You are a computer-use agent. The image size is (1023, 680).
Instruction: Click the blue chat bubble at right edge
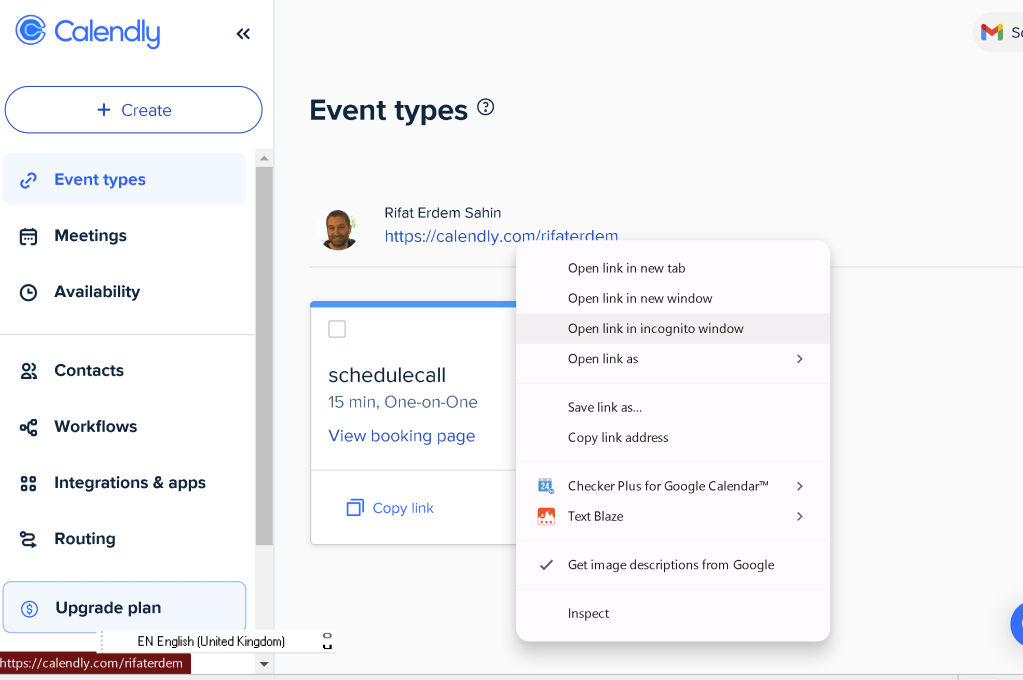1016,625
